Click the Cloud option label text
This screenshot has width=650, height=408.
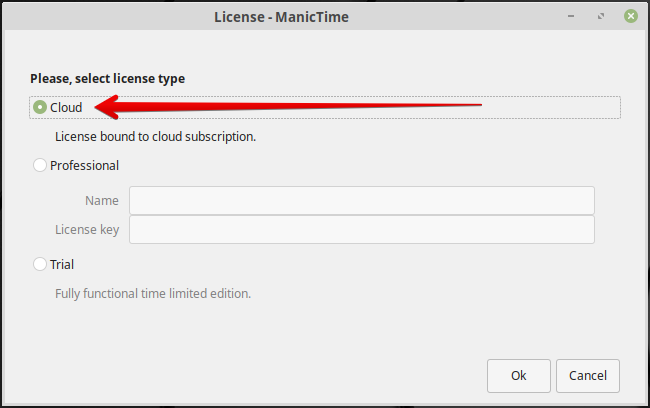point(66,108)
